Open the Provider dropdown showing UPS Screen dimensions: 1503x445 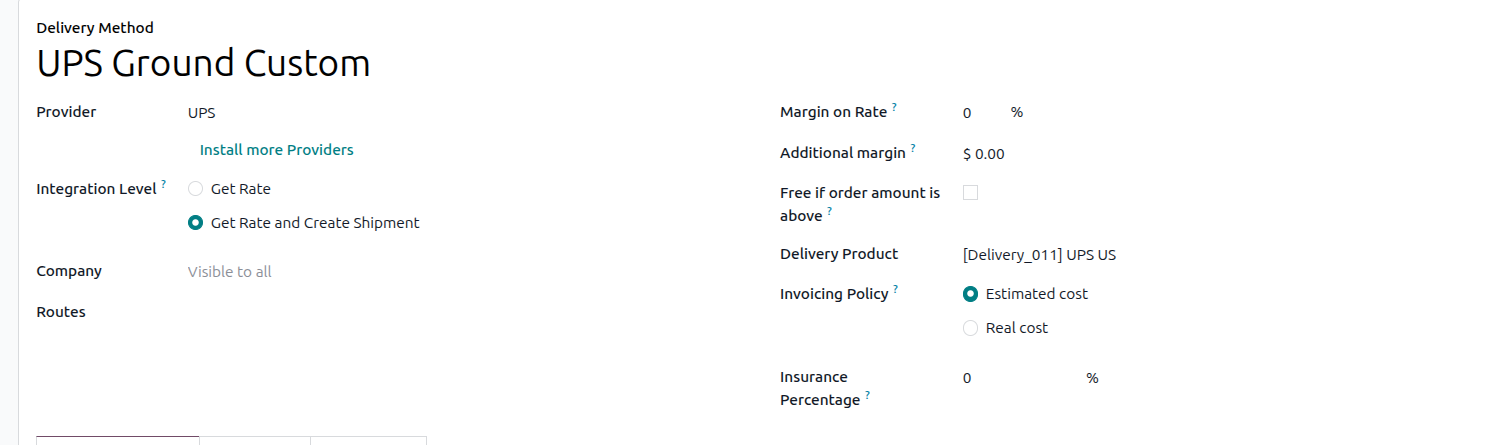point(300,113)
